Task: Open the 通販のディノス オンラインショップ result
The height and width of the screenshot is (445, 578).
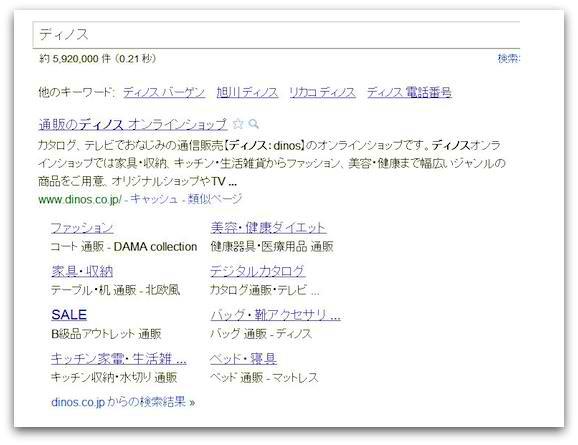Action: click(133, 124)
